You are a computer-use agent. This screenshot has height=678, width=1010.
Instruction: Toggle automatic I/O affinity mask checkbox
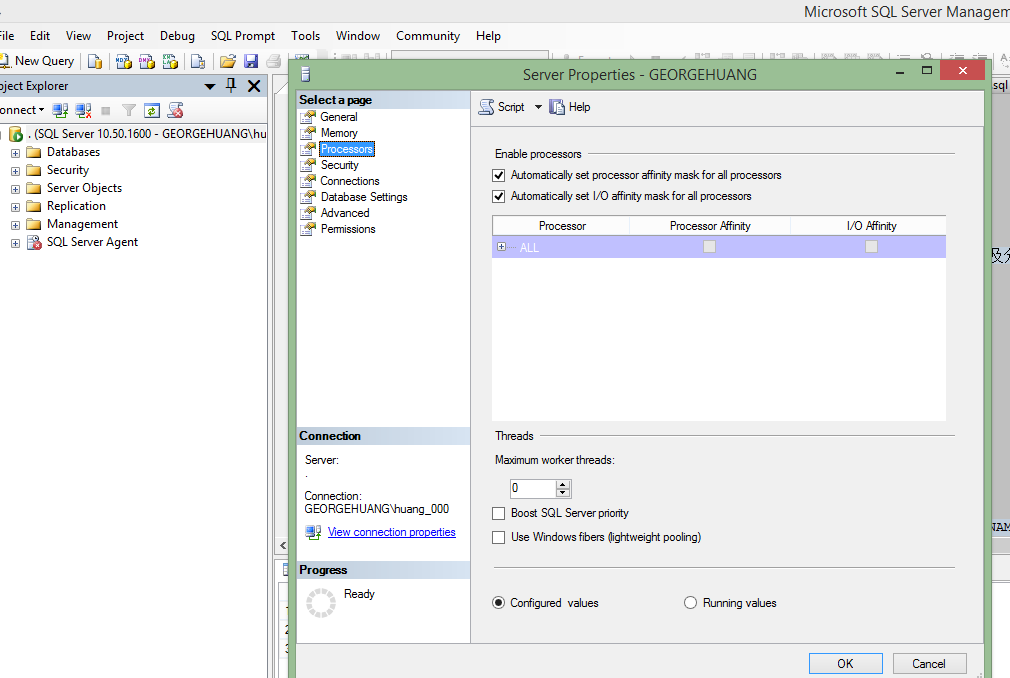tap(499, 196)
